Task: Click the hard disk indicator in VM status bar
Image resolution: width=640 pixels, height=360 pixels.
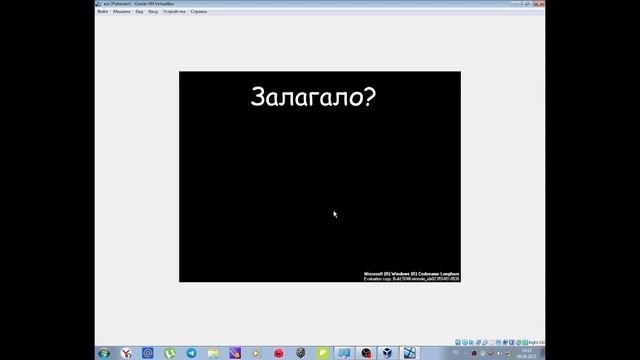Action: [458, 342]
